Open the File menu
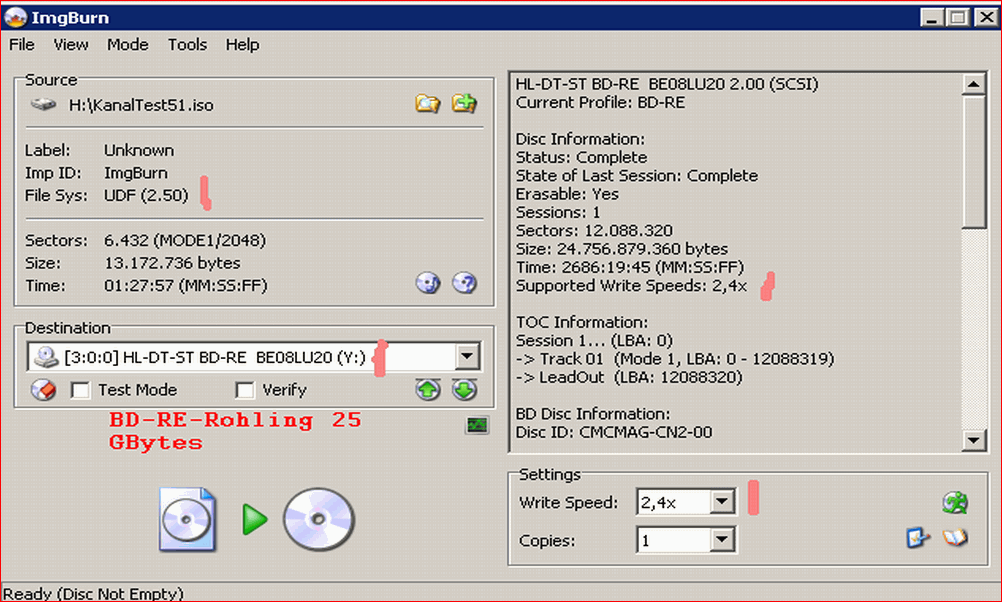The image size is (1002, 602). 22,44
